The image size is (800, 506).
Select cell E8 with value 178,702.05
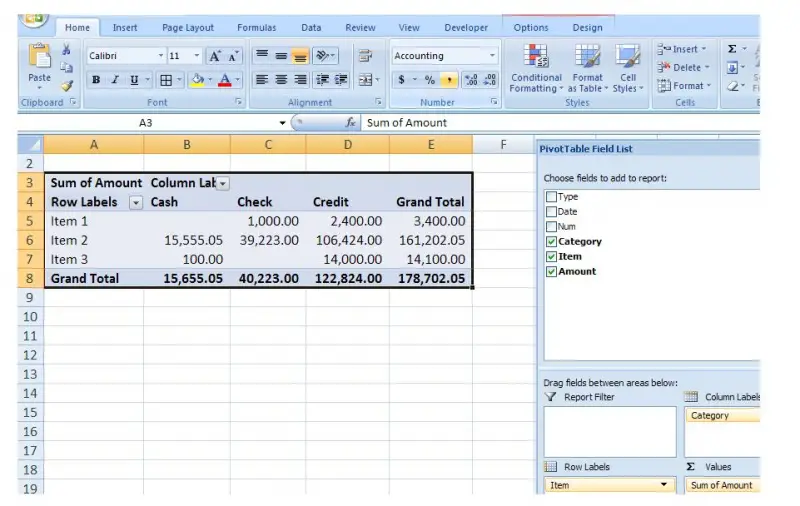431,279
